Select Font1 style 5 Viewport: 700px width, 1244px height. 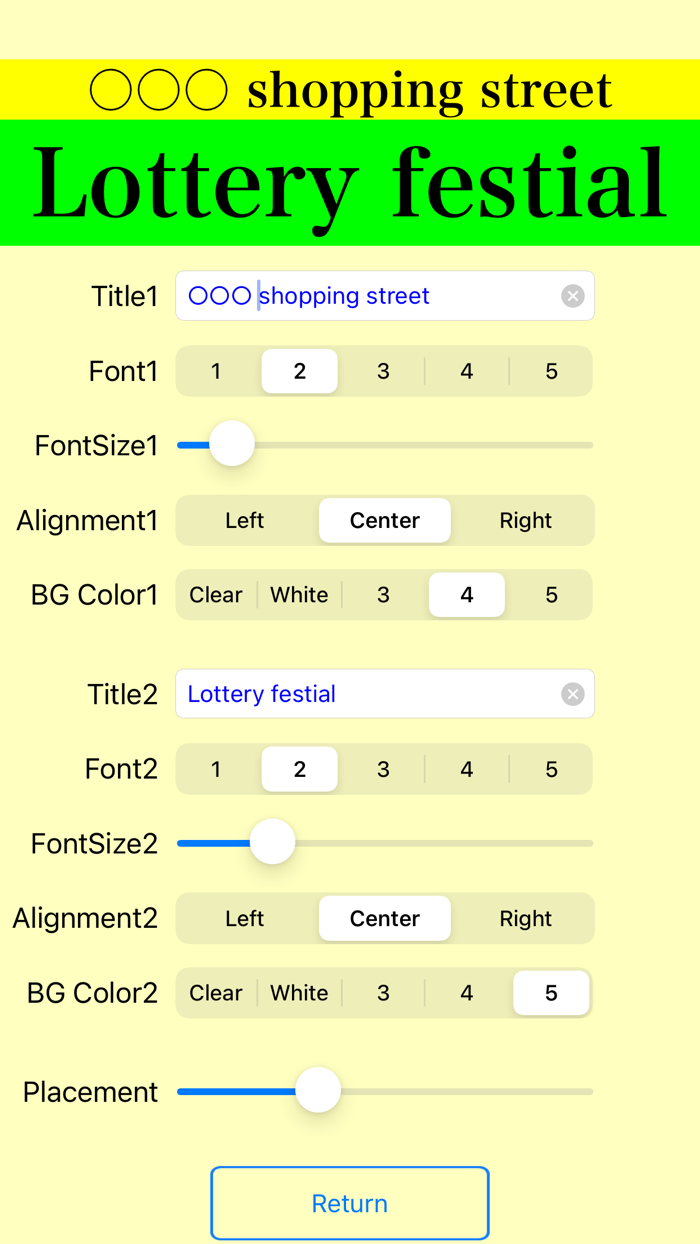coord(551,370)
